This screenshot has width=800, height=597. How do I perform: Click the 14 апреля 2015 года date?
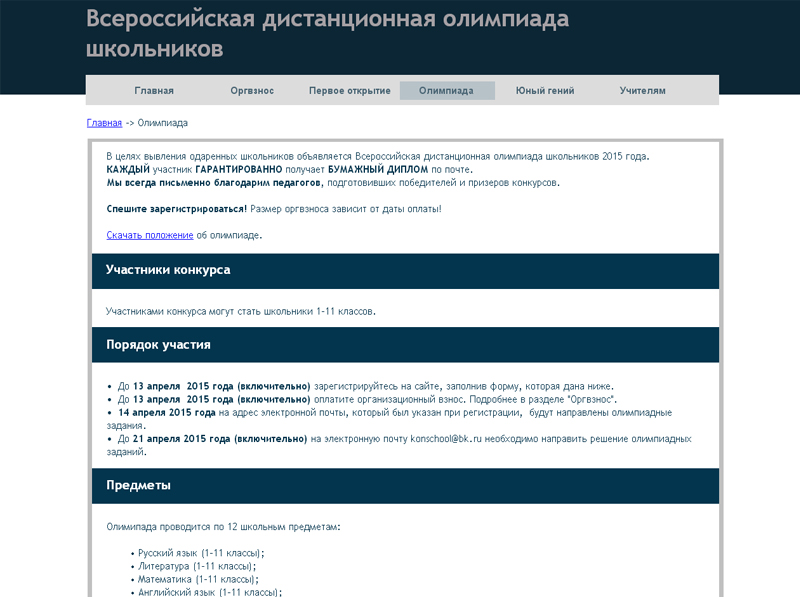point(167,412)
